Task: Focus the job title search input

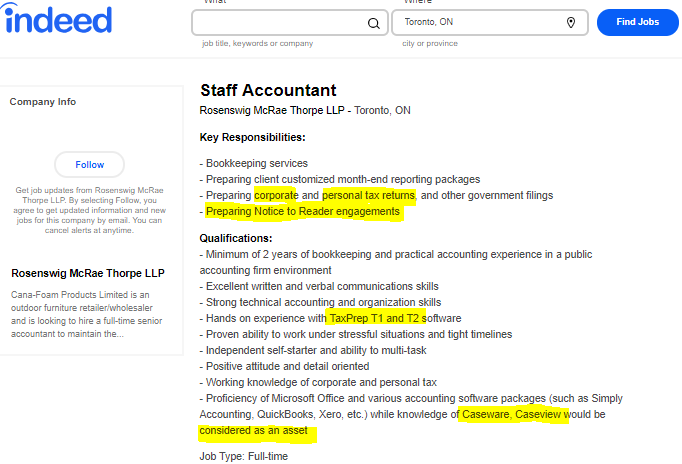Action: tap(280, 23)
